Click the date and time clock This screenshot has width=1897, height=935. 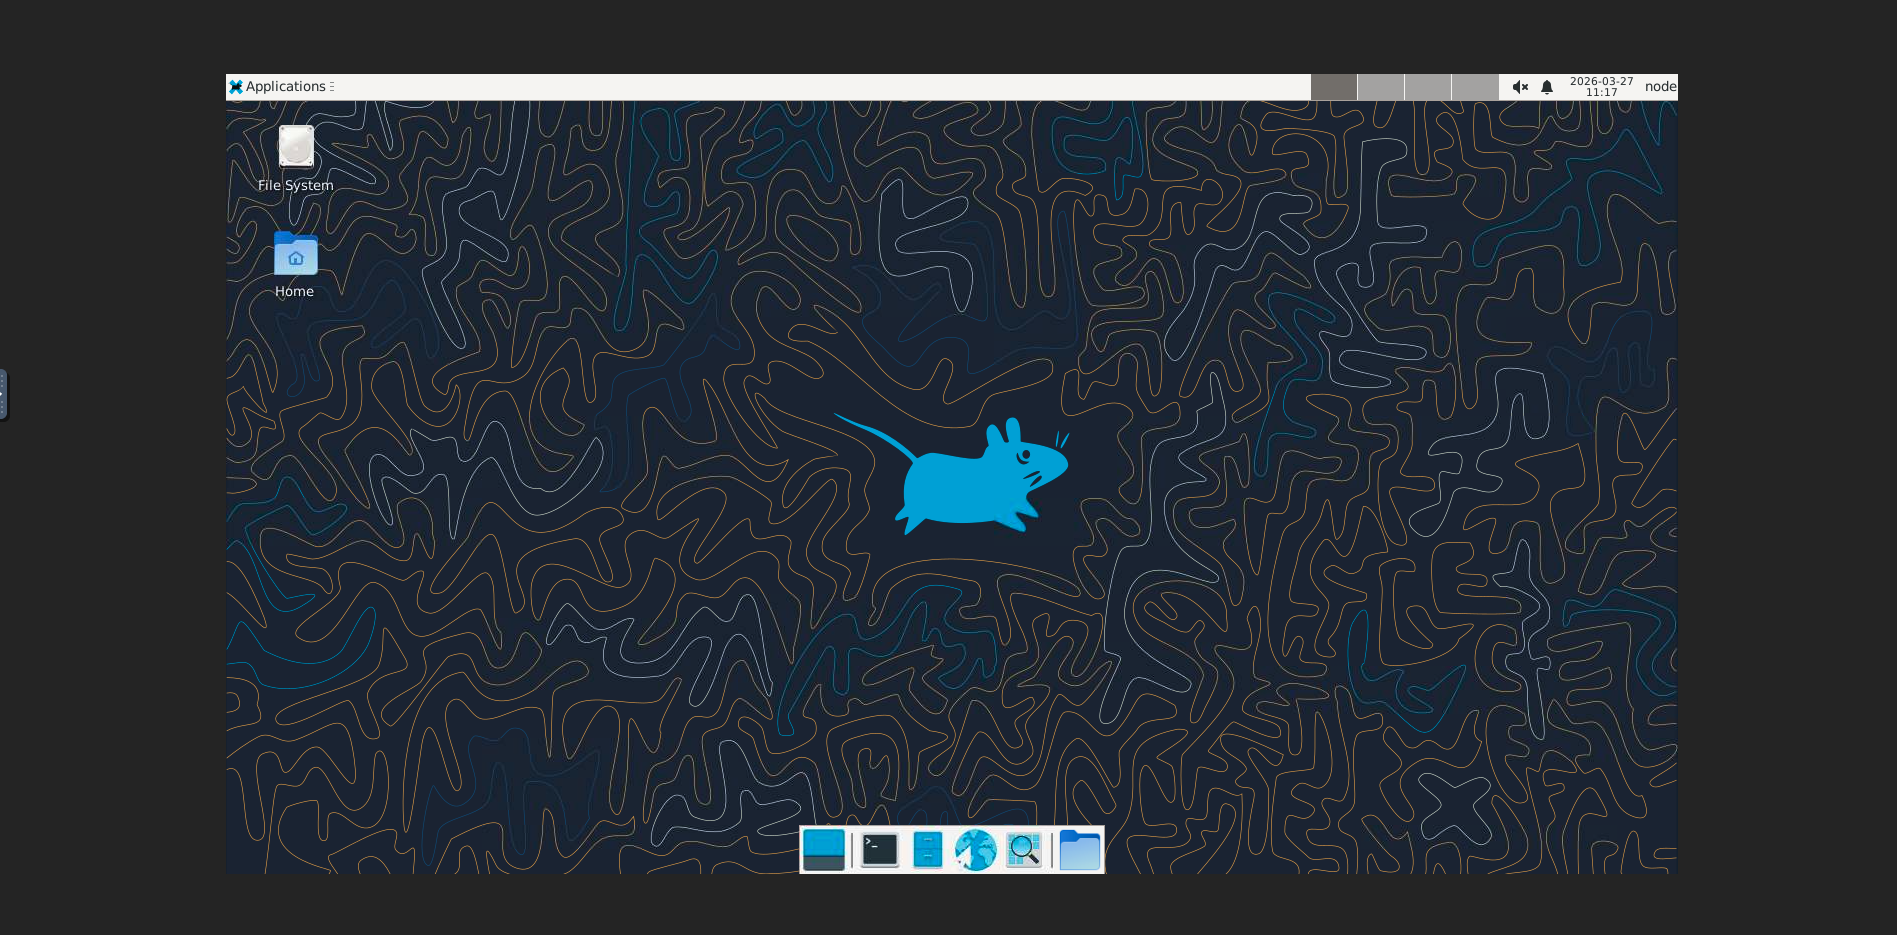click(x=1601, y=87)
